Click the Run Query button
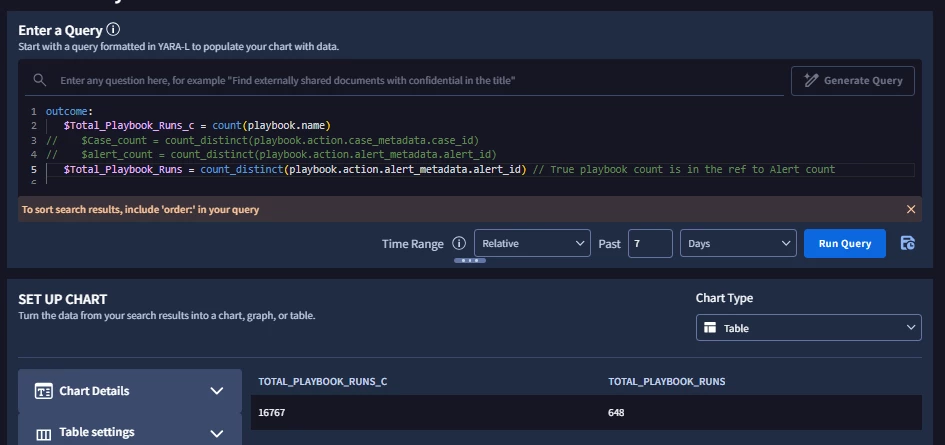 pos(845,244)
